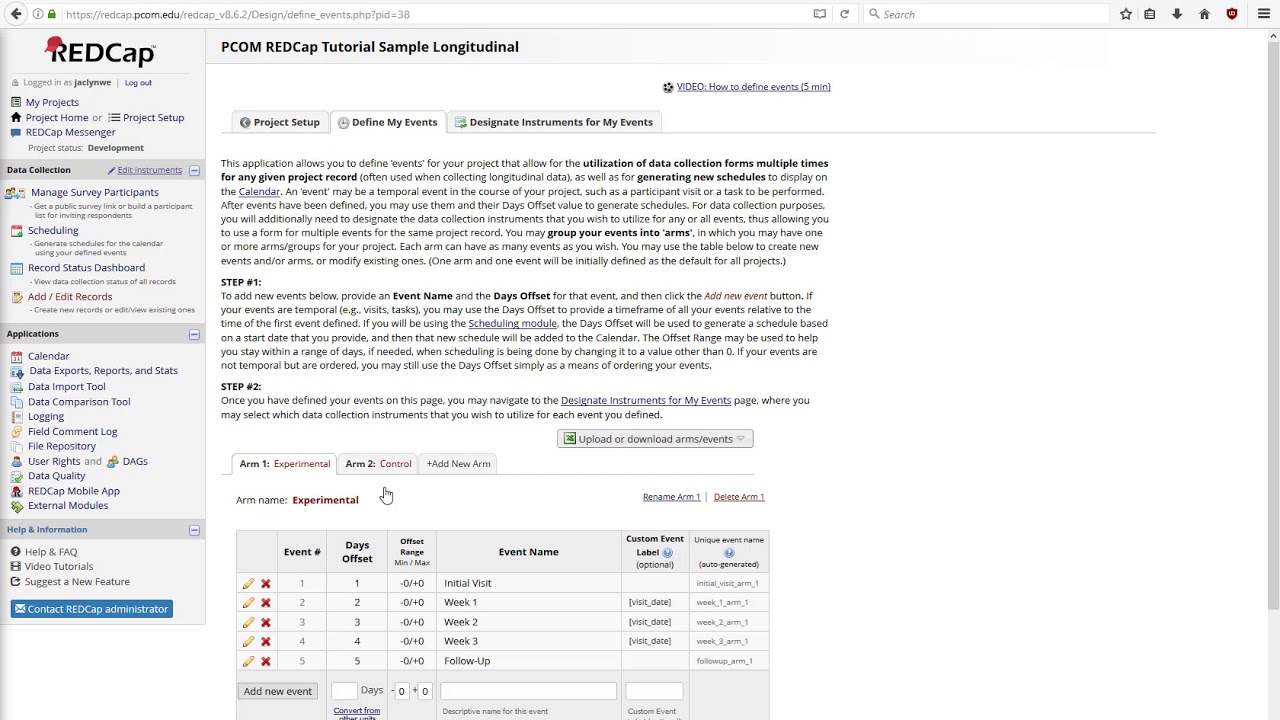1280x720 pixels.
Task: Open Upload or download arrms/events dropdown
Action: 655,439
